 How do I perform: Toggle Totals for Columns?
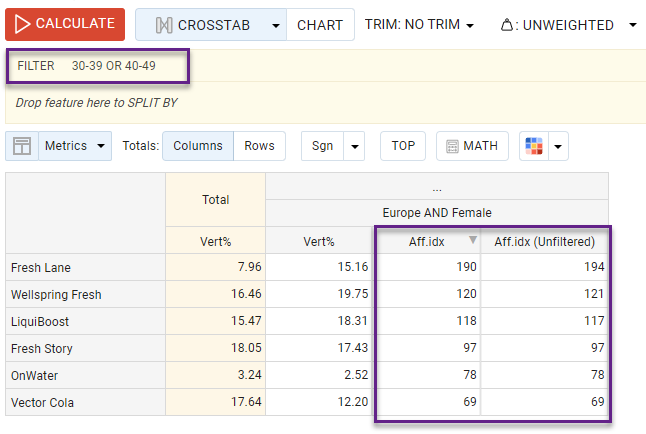pyautogui.click(x=197, y=146)
